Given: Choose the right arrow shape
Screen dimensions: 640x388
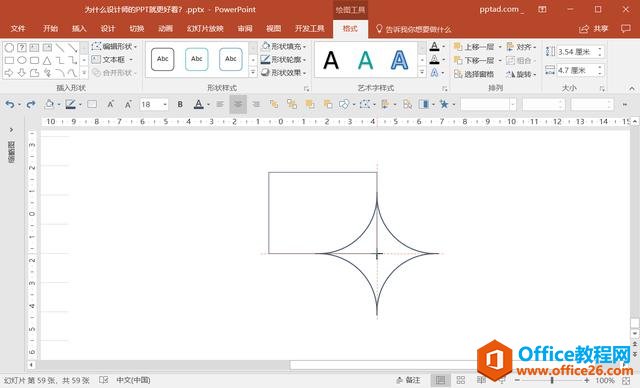Looking at the screenshot, I should point(9,73).
